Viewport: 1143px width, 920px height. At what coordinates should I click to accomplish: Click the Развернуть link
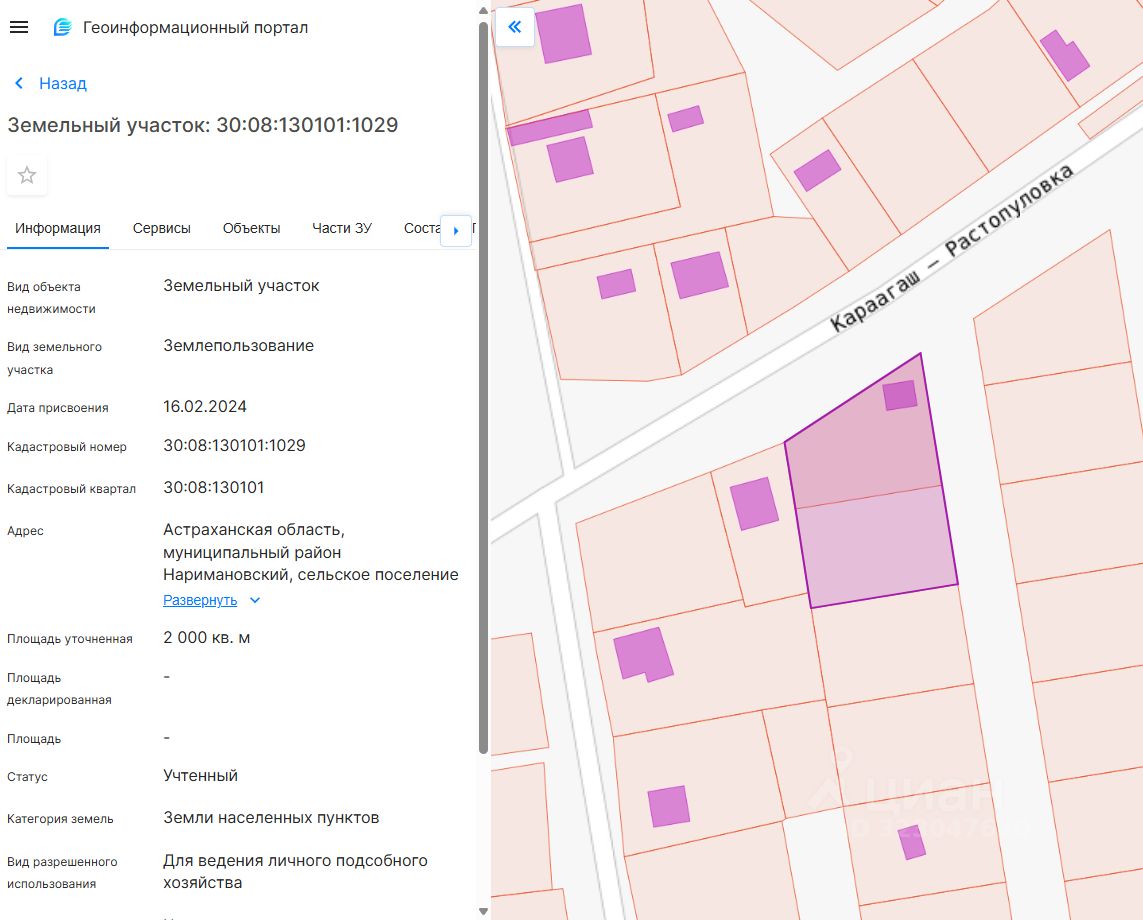pyautogui.click(x=200, y=600)
